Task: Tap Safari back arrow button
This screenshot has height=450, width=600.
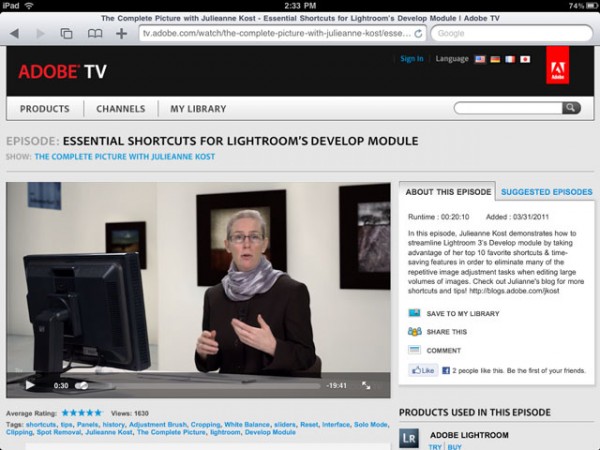Action: coord(14,33)
